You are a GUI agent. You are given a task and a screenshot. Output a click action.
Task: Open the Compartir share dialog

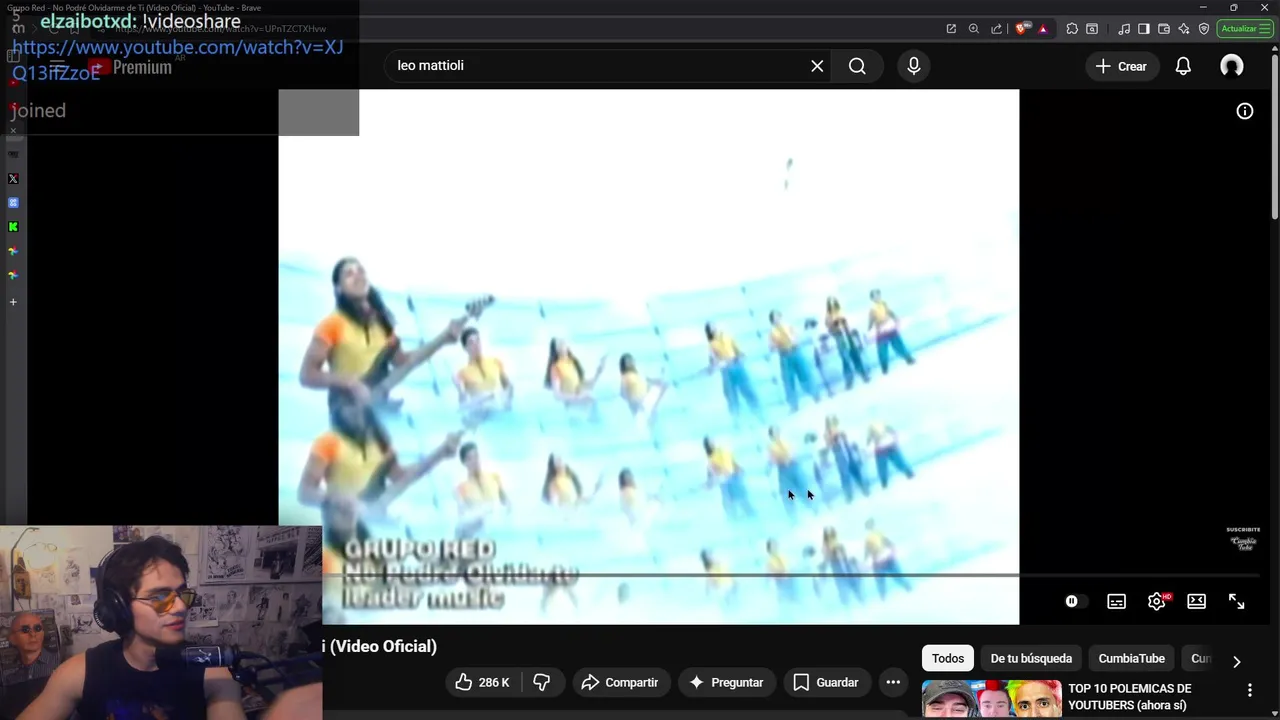point(620,682)
